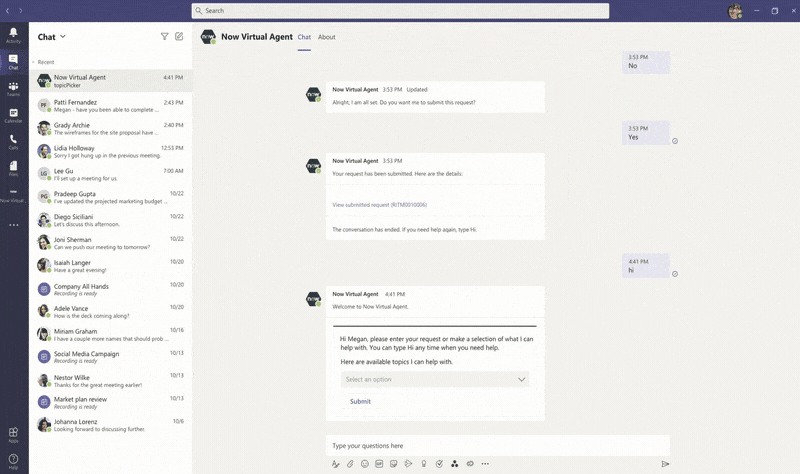
Task: Expand the Chat header dropdown chevron
Action: click(x=63, y=37)
